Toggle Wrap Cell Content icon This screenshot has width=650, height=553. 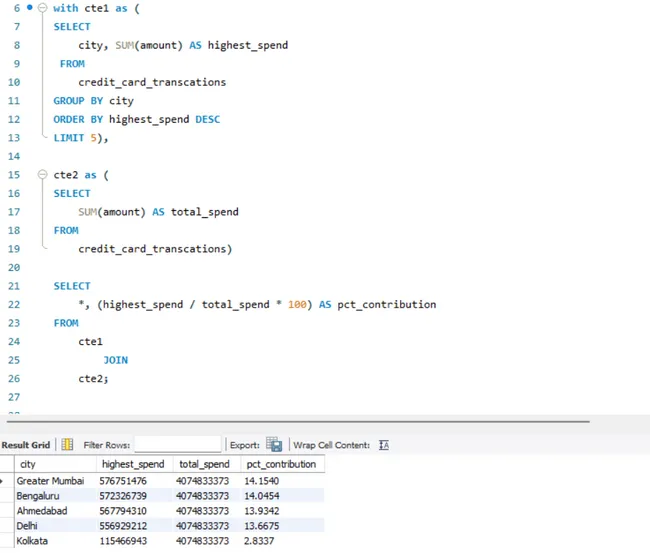pos(384,445)
